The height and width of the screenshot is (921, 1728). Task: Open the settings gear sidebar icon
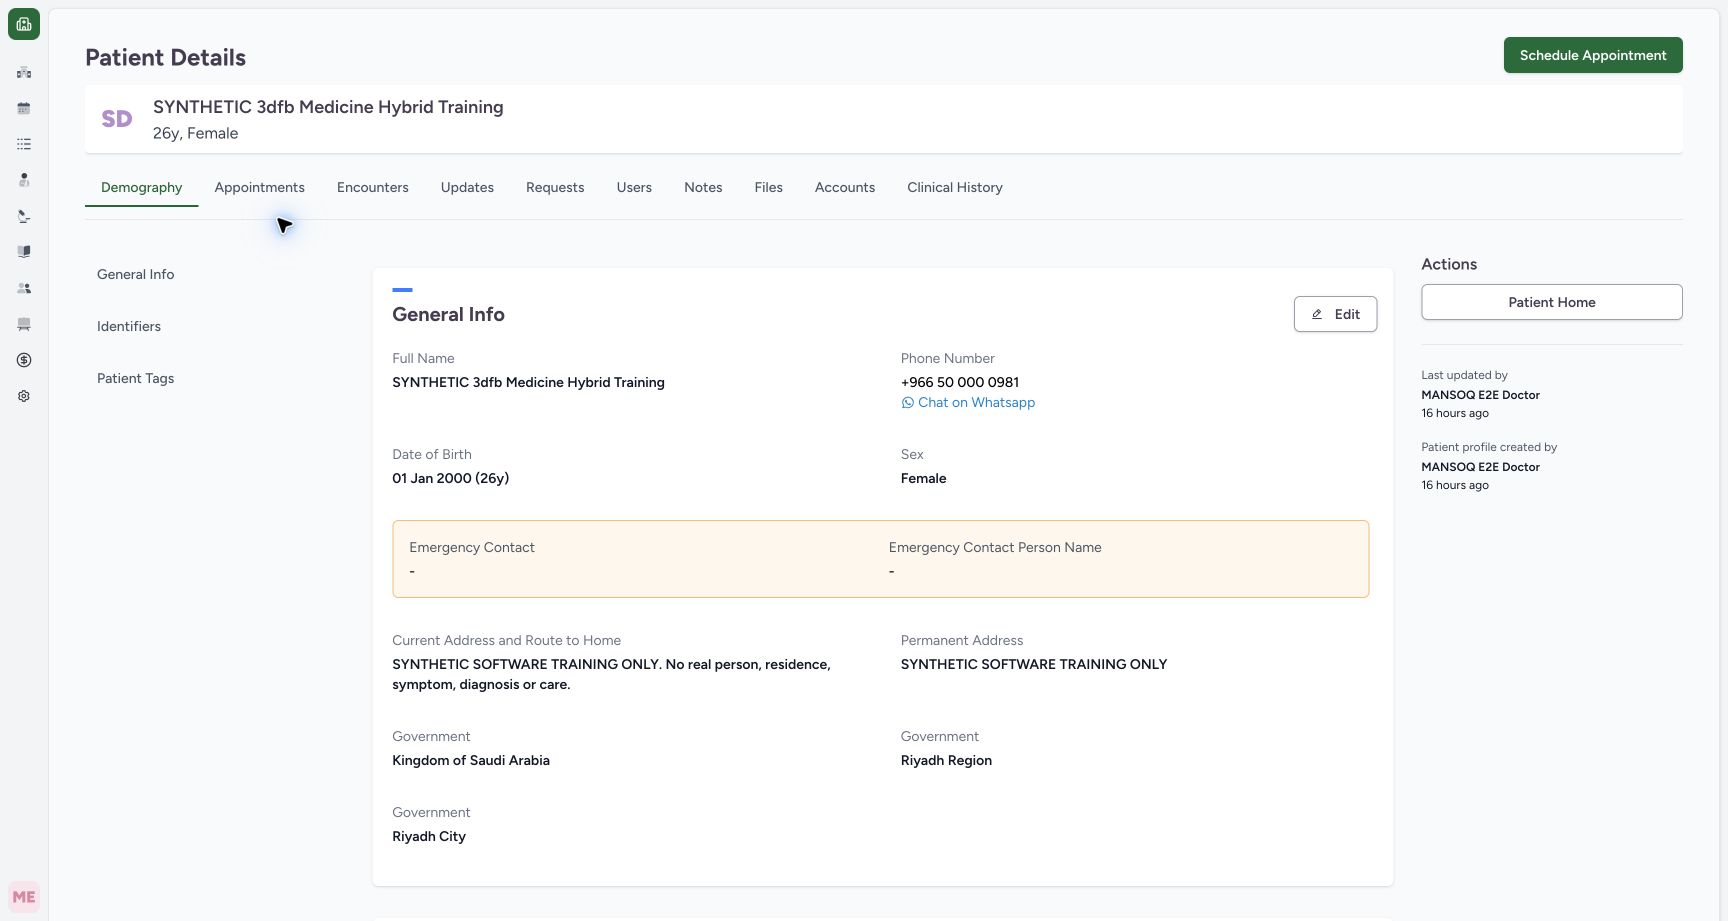coord(24,396)
